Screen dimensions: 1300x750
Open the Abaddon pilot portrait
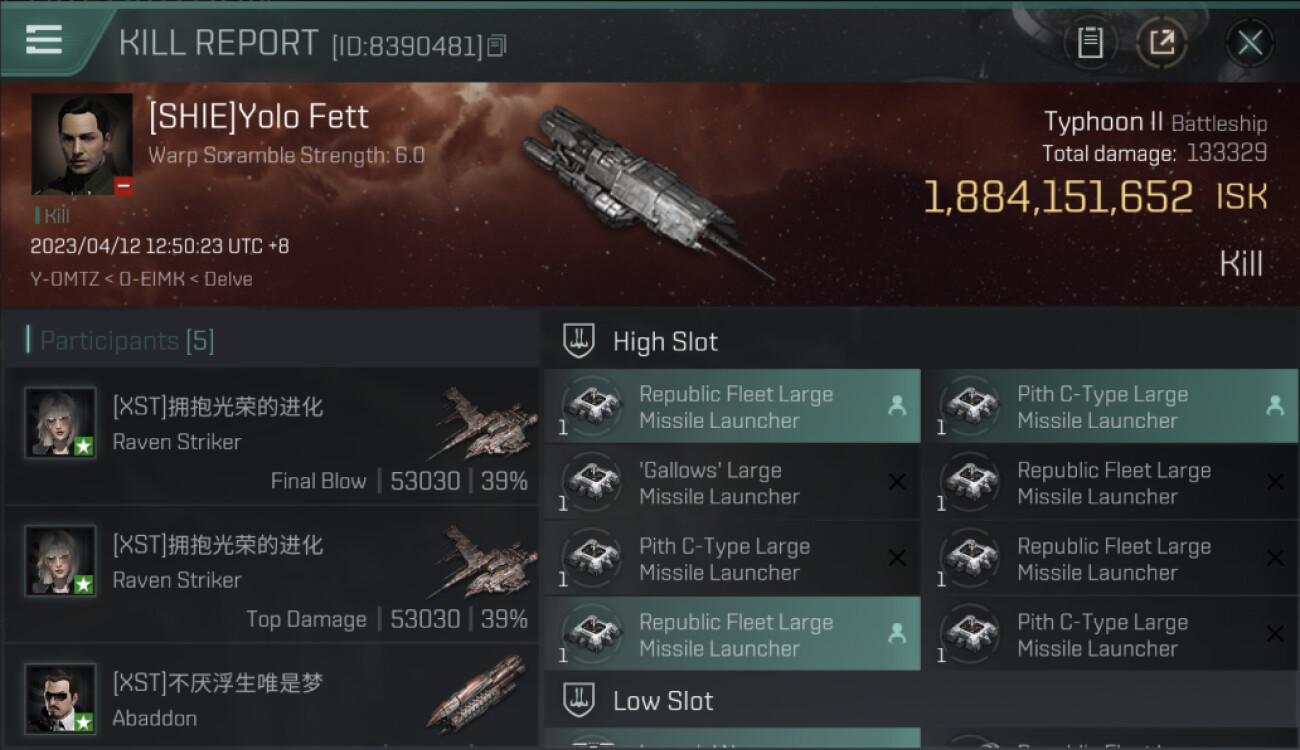61,697
